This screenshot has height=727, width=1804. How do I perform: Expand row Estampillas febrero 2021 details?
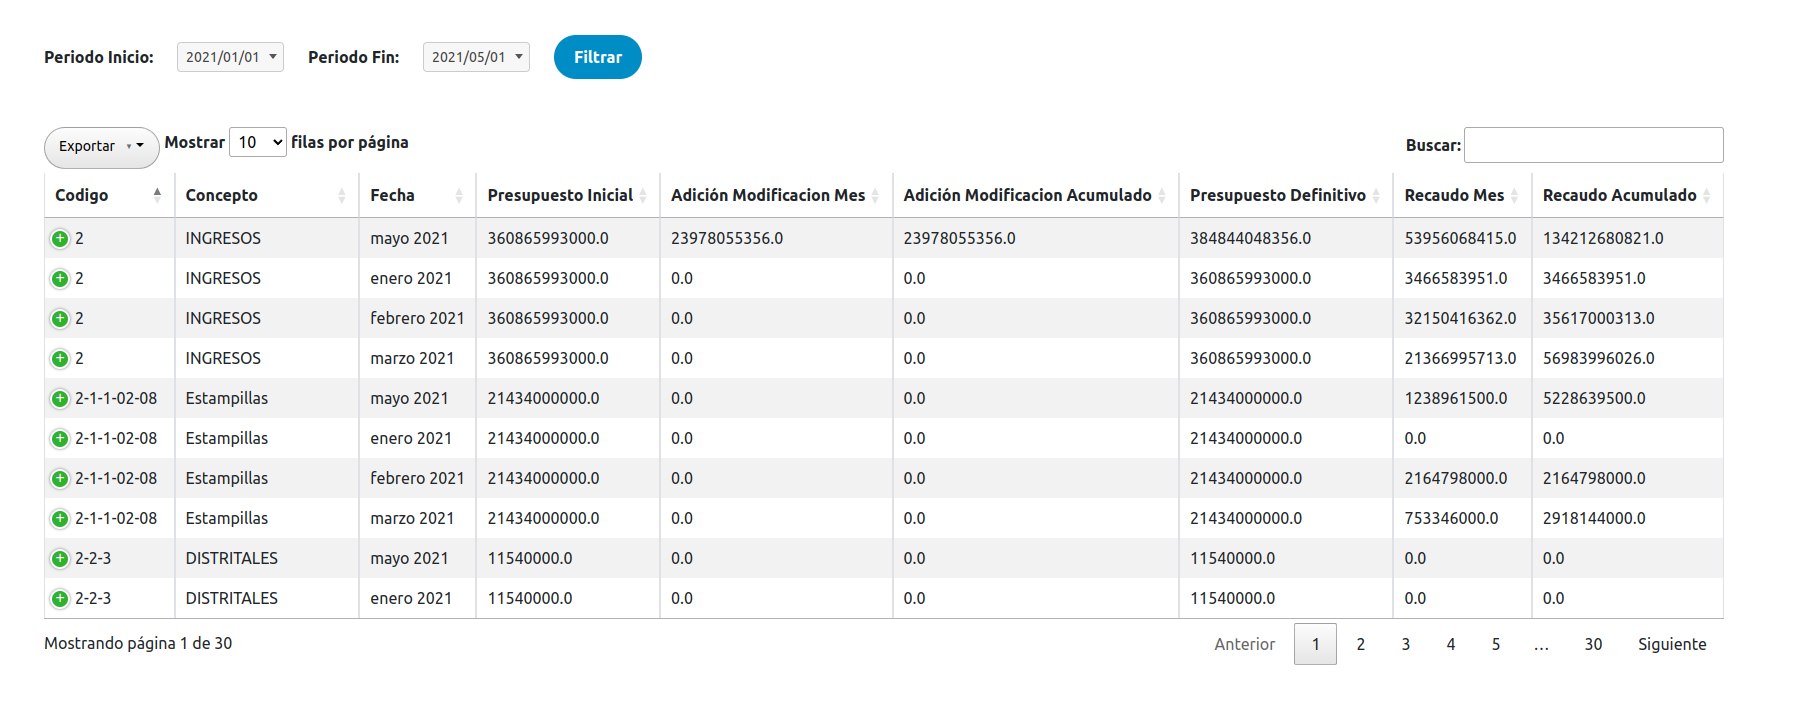click(x=60, y=479)
